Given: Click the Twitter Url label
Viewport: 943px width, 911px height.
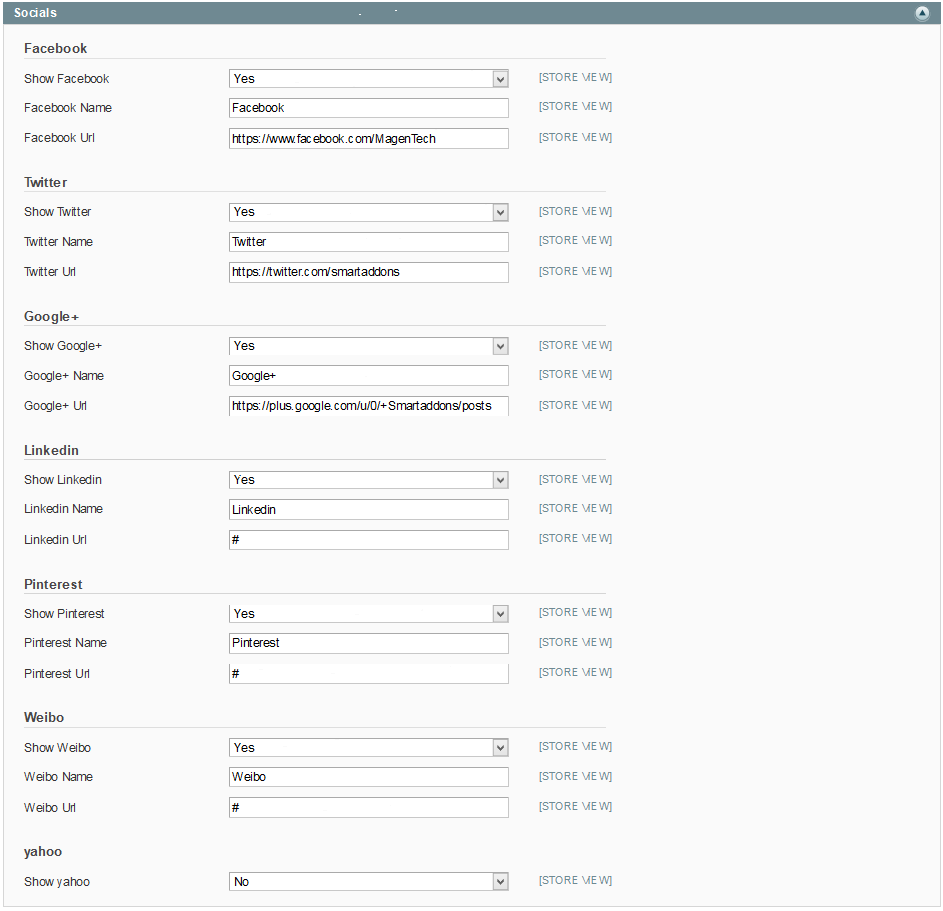Looking at the screenshot, I should pos(50,272).
